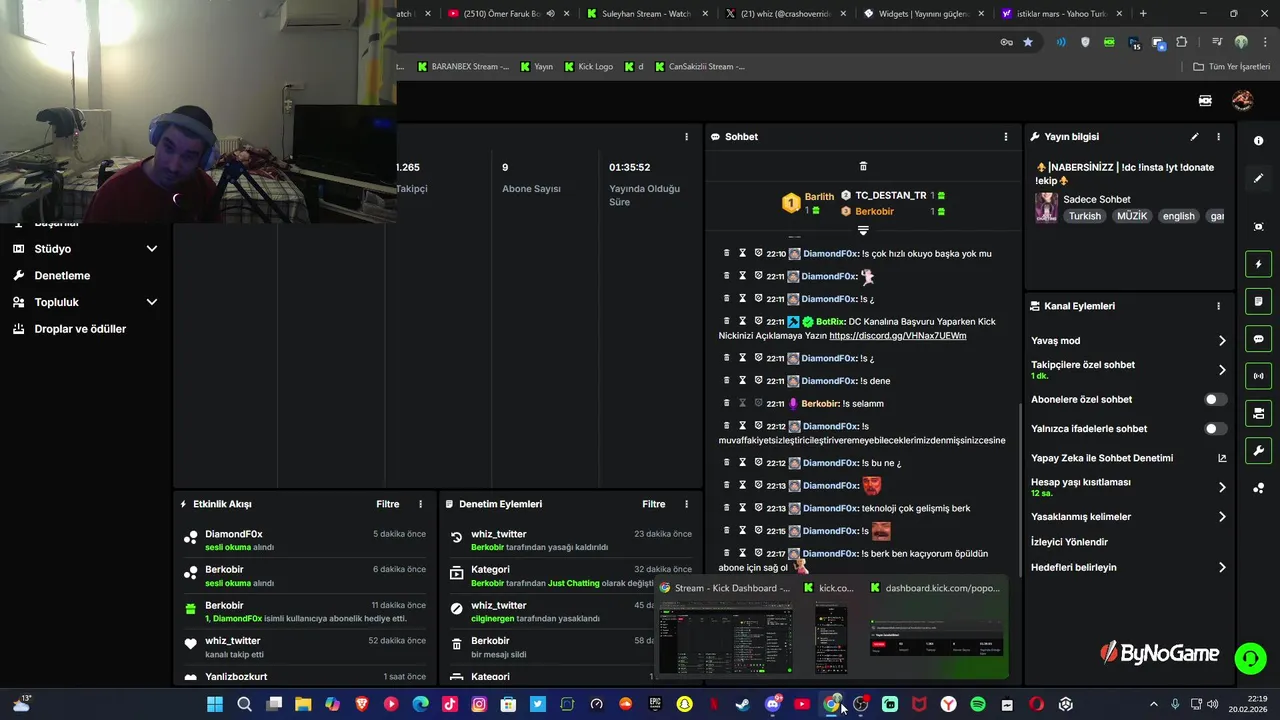This screenshot has width=1280, height=720.
Task: Expand the Topluluk sidebar section
Action: (152, 302)
